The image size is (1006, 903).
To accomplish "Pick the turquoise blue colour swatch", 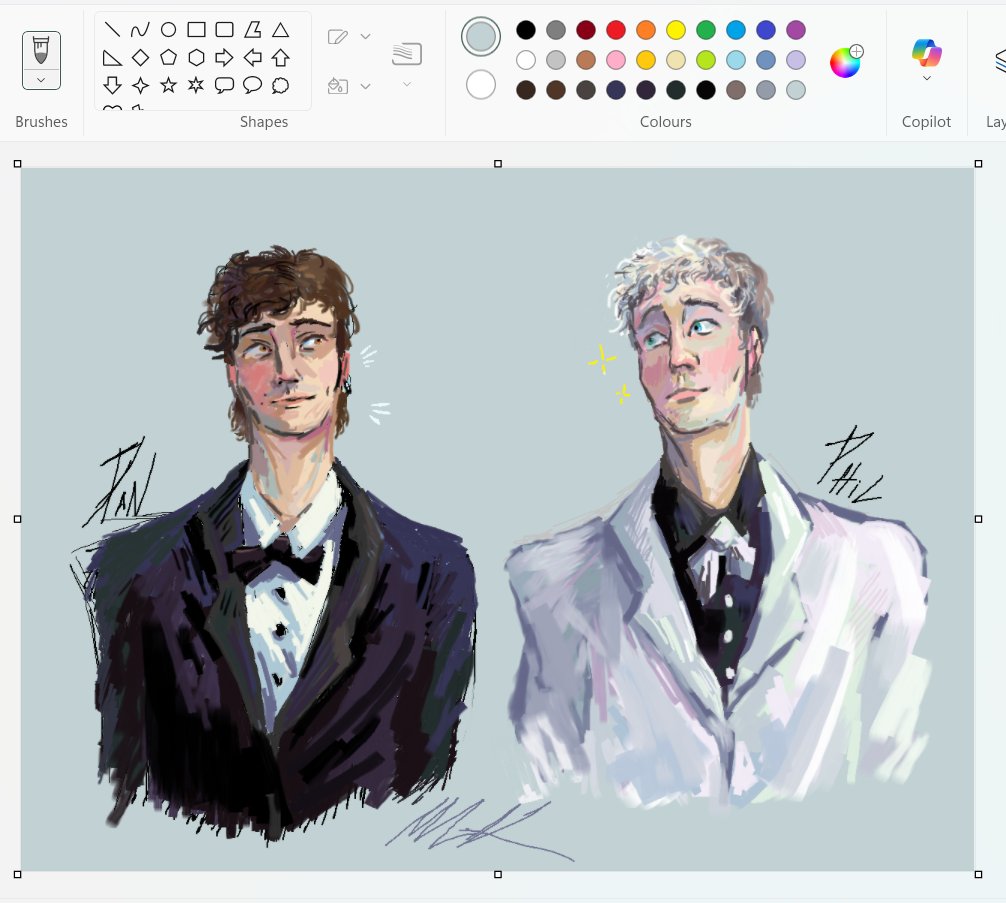I will point(736,30).
